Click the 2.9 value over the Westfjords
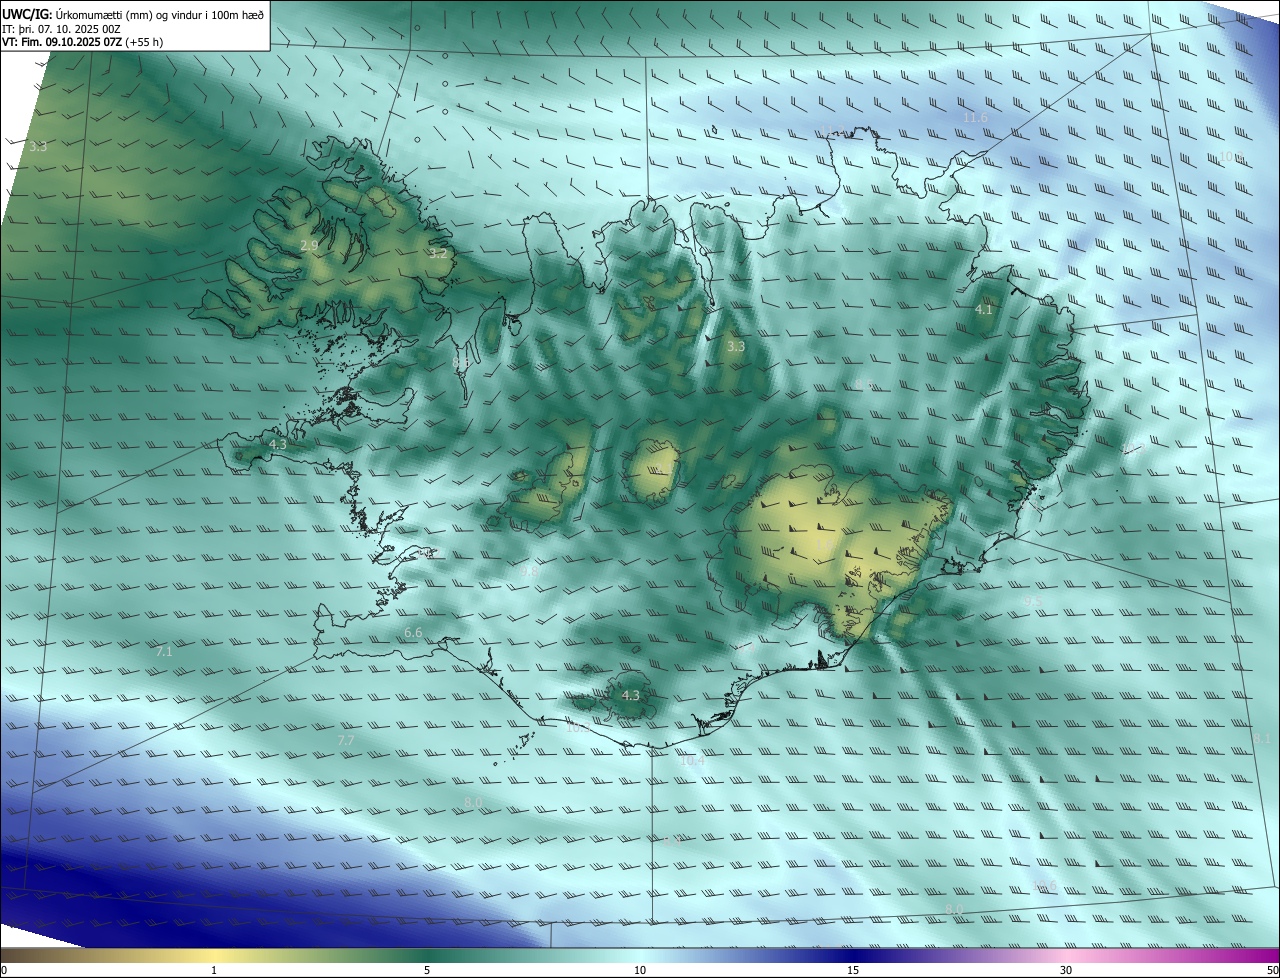This screenshot has height=978, width=1280. pos(309,245)
